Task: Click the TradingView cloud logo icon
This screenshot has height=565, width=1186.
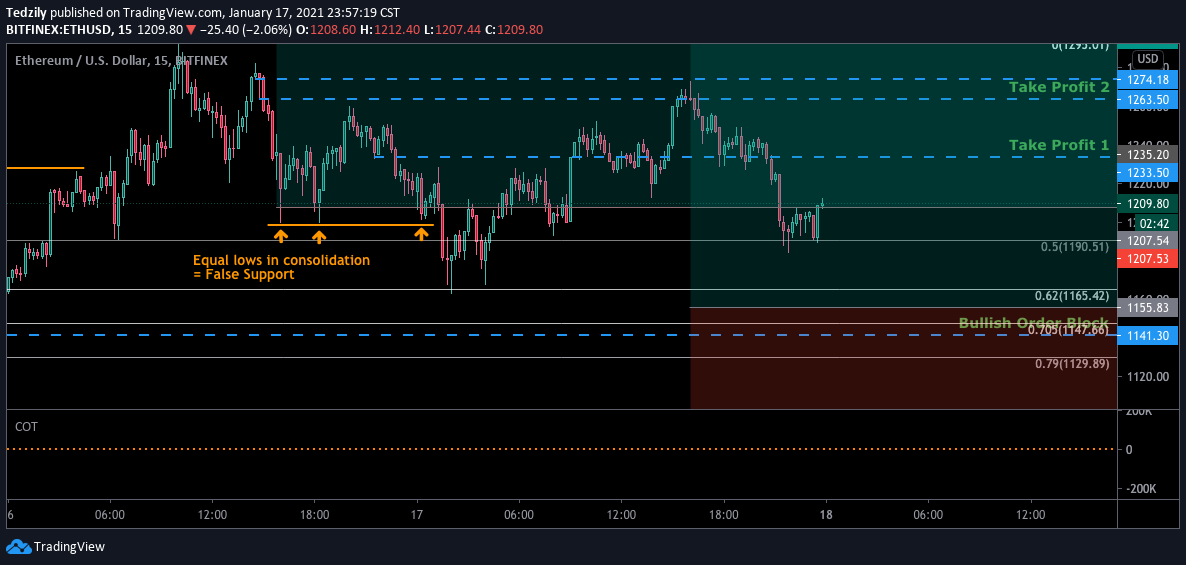Action: point(18,546)
